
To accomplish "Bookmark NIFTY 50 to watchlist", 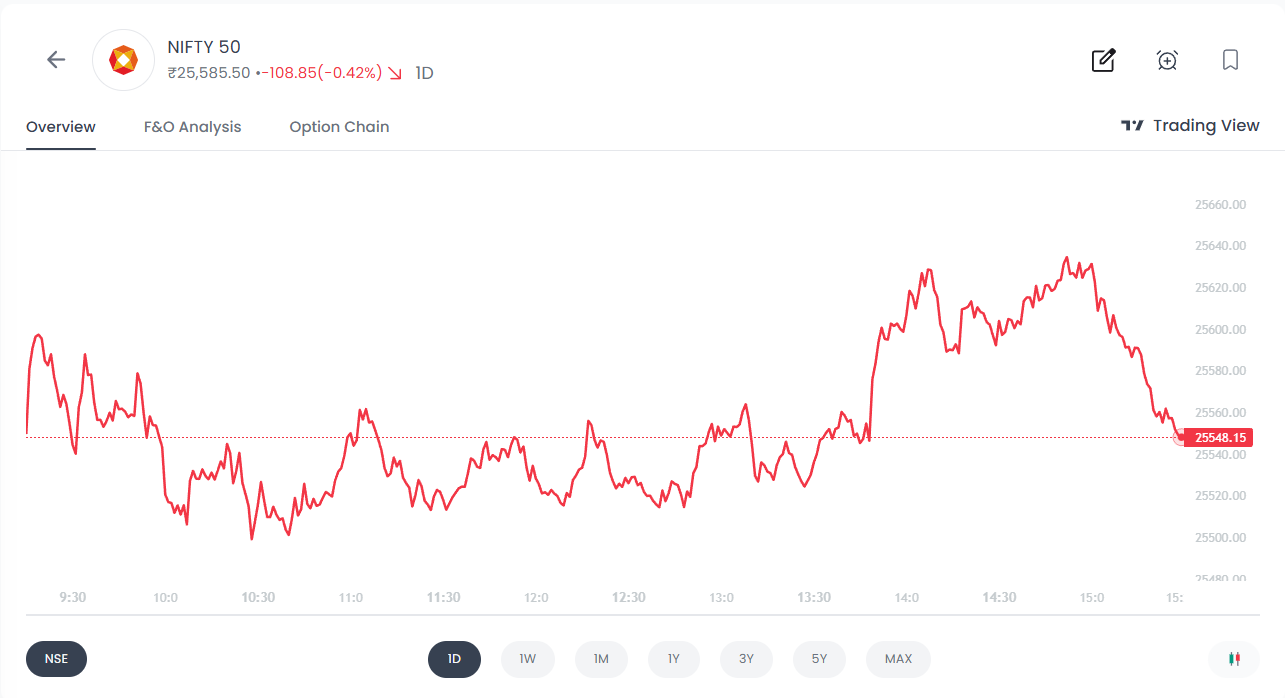I will (x=1230, y=60).
